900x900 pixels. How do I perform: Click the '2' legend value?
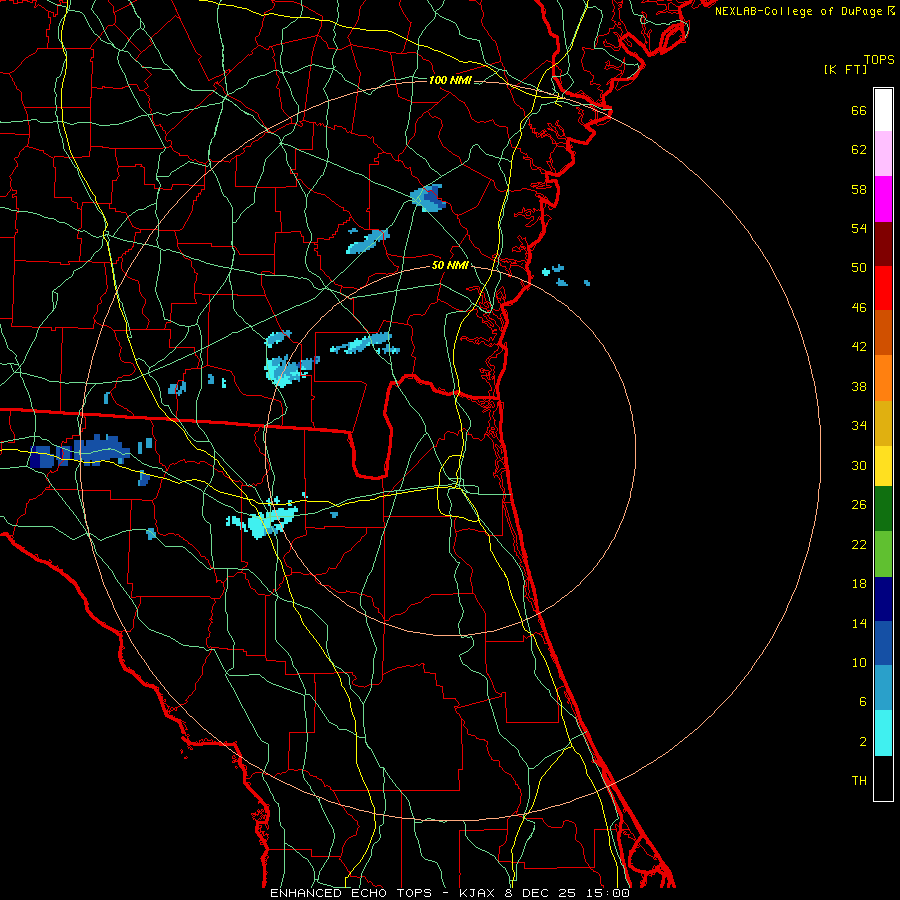point(863,742)
